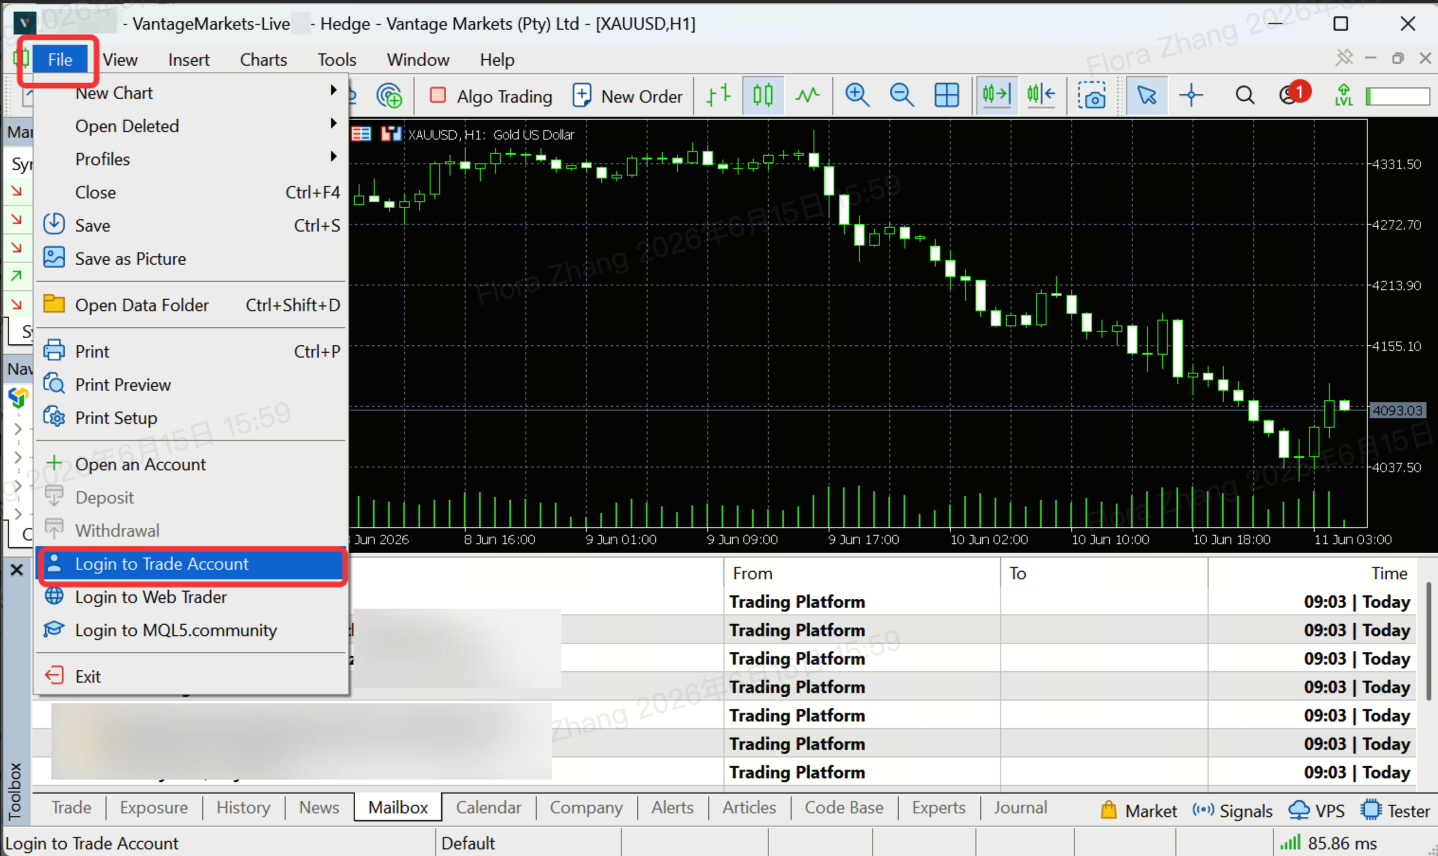Click the progress bar next to LVL
This screenshot has height=856, width=1438.
click(1398, 96)
